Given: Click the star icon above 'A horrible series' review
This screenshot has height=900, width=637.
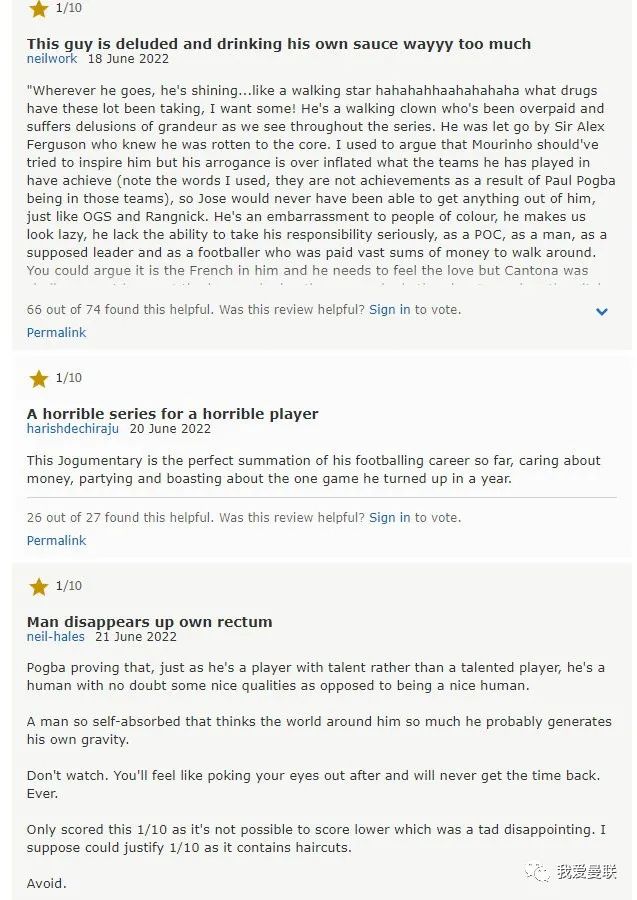Looking at the screenshot, I should [x=39, y=378].
